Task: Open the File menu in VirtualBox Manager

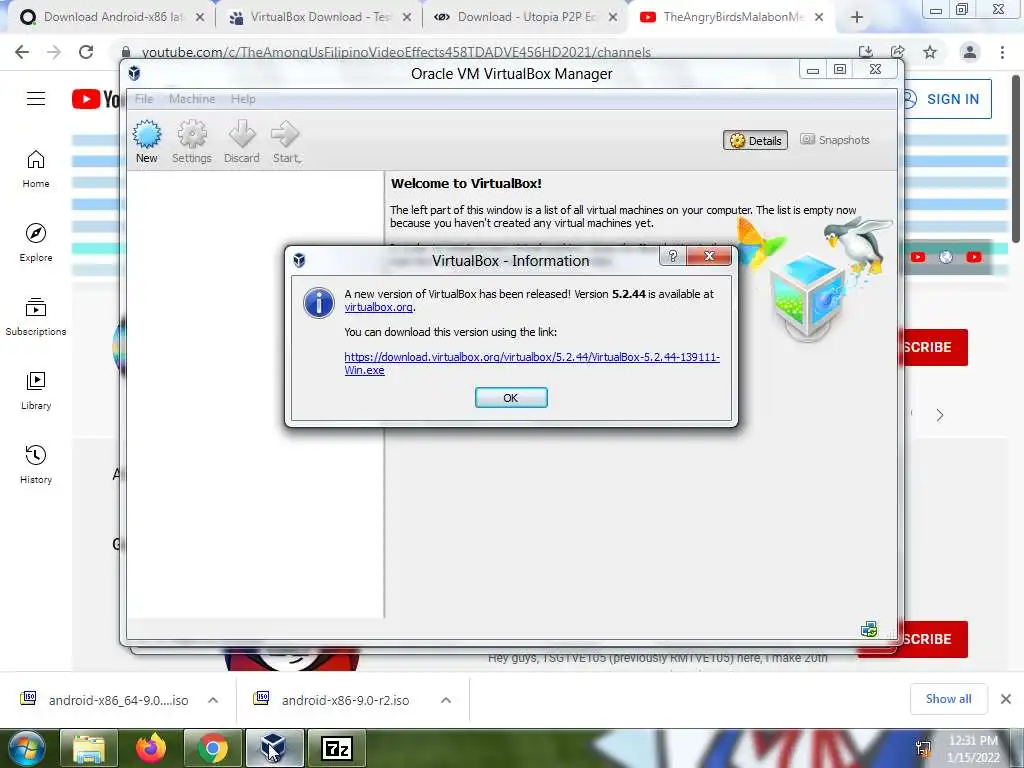Action: coord(144,99)
